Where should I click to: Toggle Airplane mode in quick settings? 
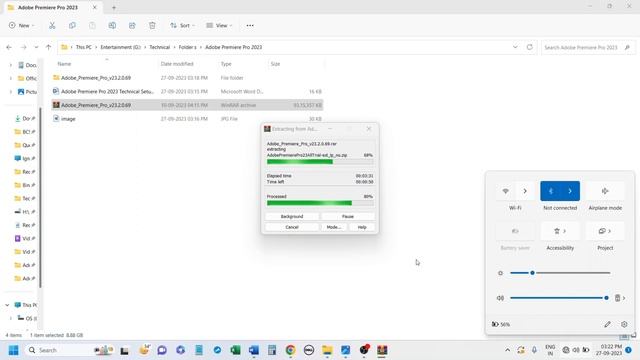click(x=605, y=191)
